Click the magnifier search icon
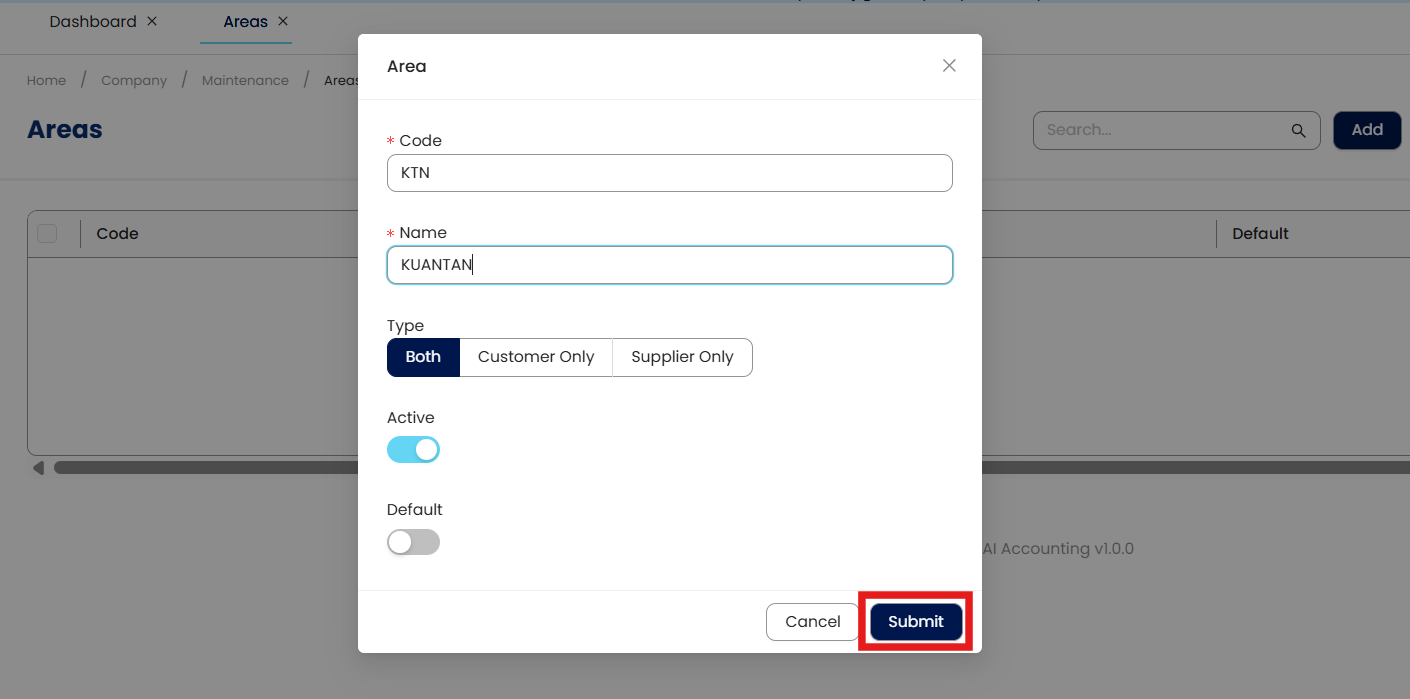 coord(1298,130)
